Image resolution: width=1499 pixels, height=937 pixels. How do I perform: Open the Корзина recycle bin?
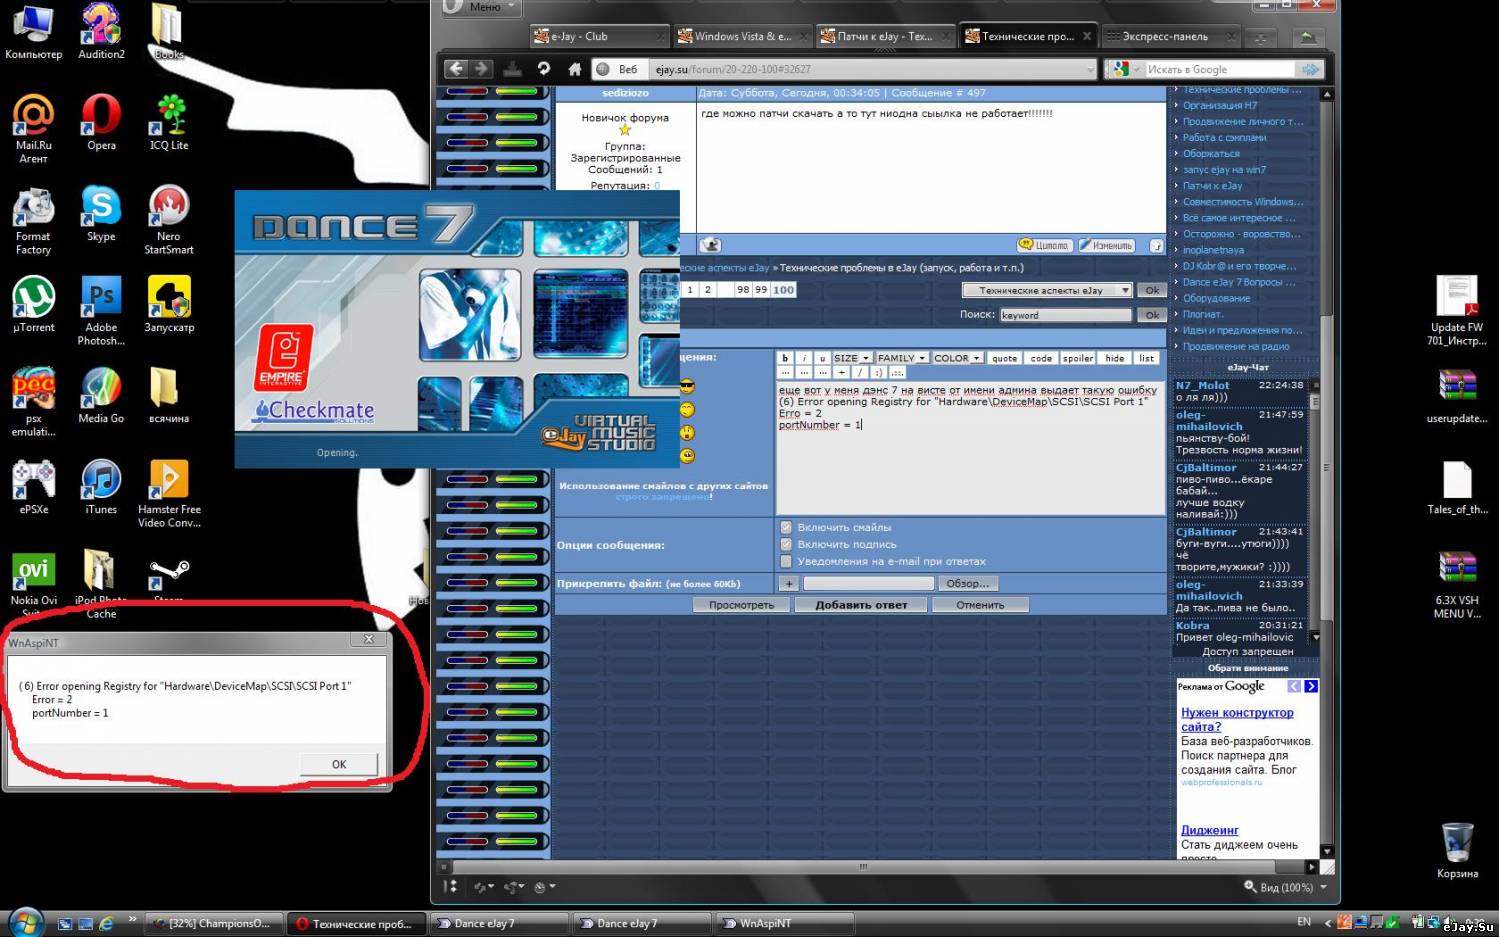[1457, 850]
